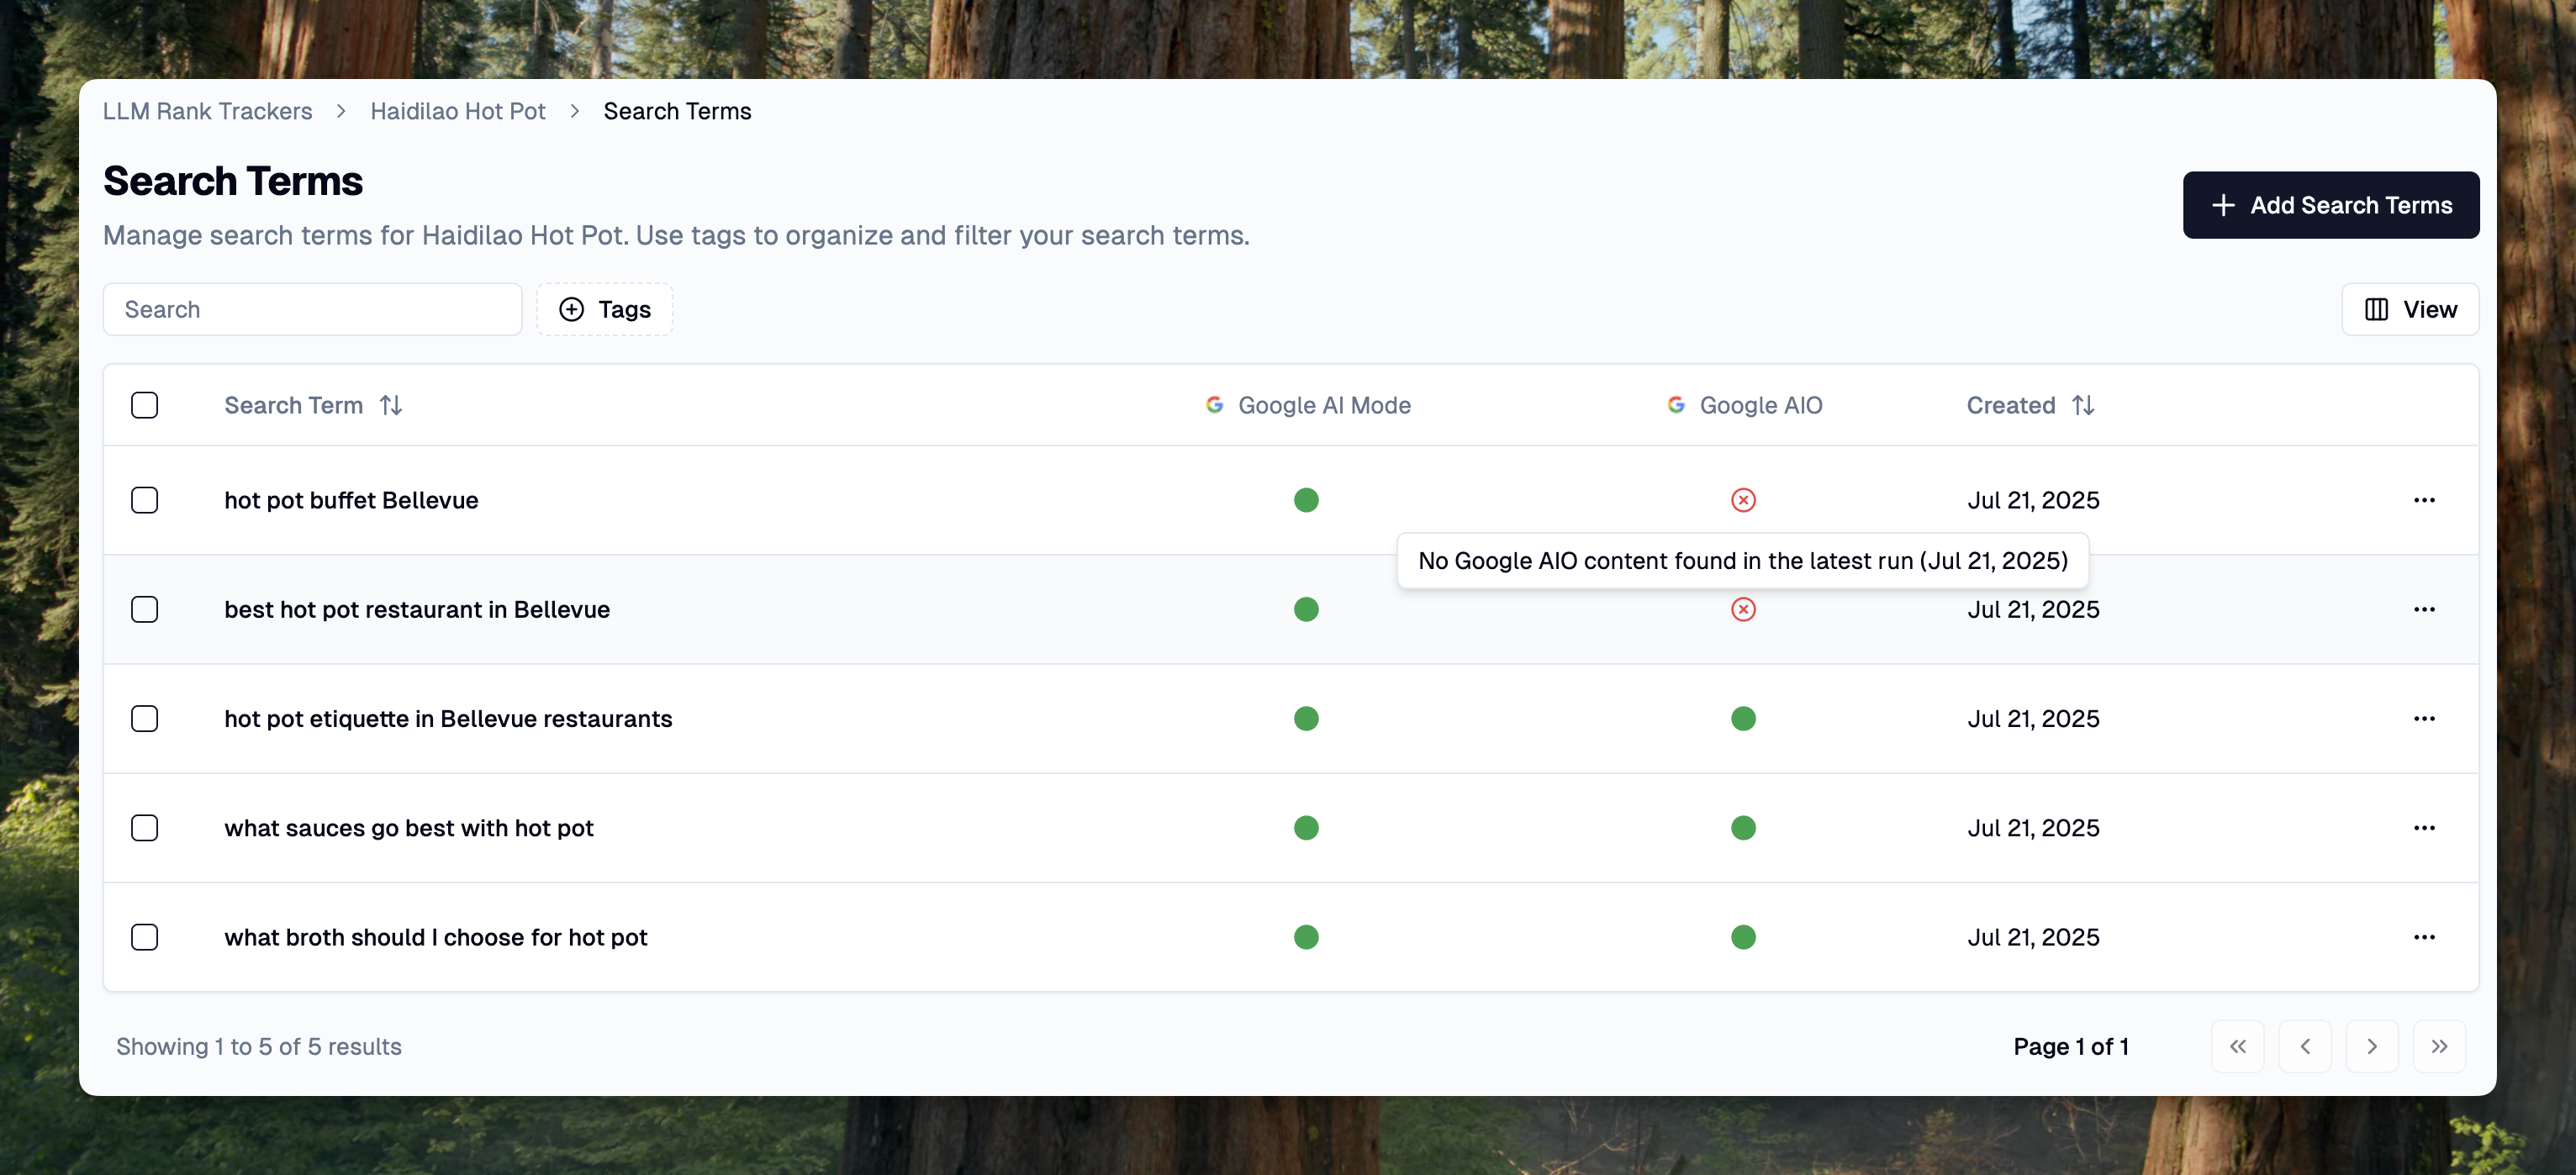The height and width of the screenshot is (1175, 2576).
Task: Open the View columns dropdown
Action: coord(2409,309)
